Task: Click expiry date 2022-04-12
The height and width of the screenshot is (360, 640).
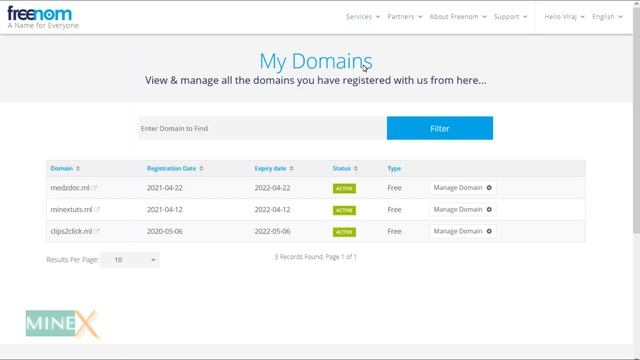Action: coord(272,209)
